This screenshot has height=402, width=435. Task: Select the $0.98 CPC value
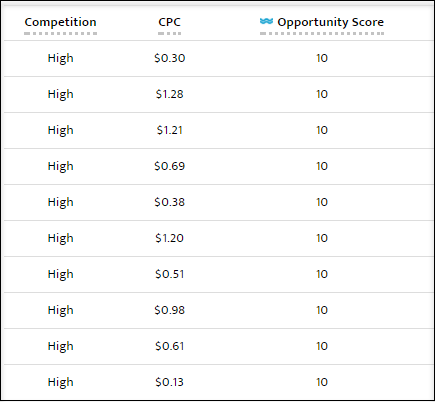coord(169,310)
